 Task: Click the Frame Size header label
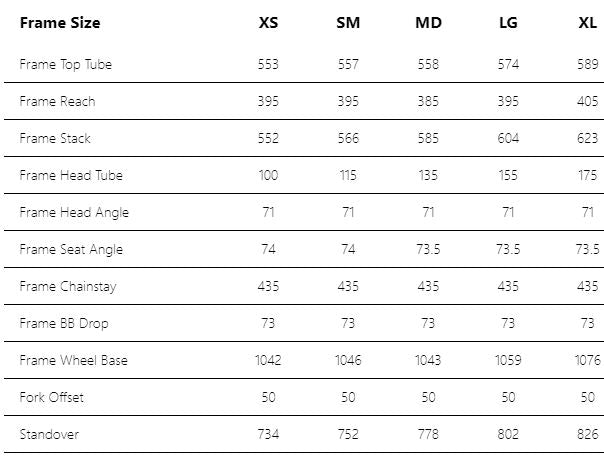60,23
